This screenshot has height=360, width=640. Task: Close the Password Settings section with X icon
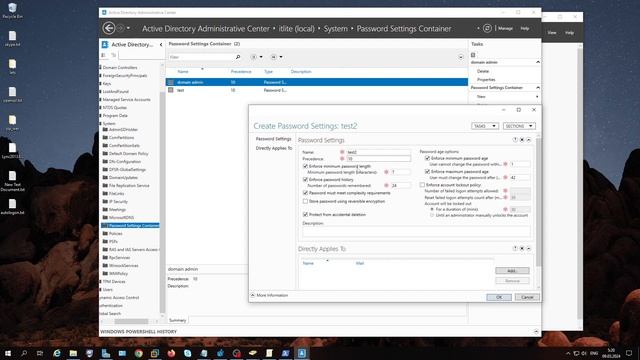coord(522,140)
